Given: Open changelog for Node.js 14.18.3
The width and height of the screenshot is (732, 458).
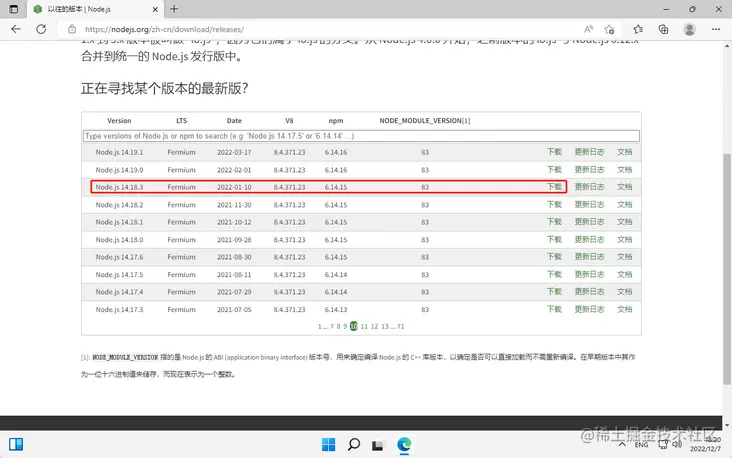Looking at the screenshot, I should click(589, 187).
